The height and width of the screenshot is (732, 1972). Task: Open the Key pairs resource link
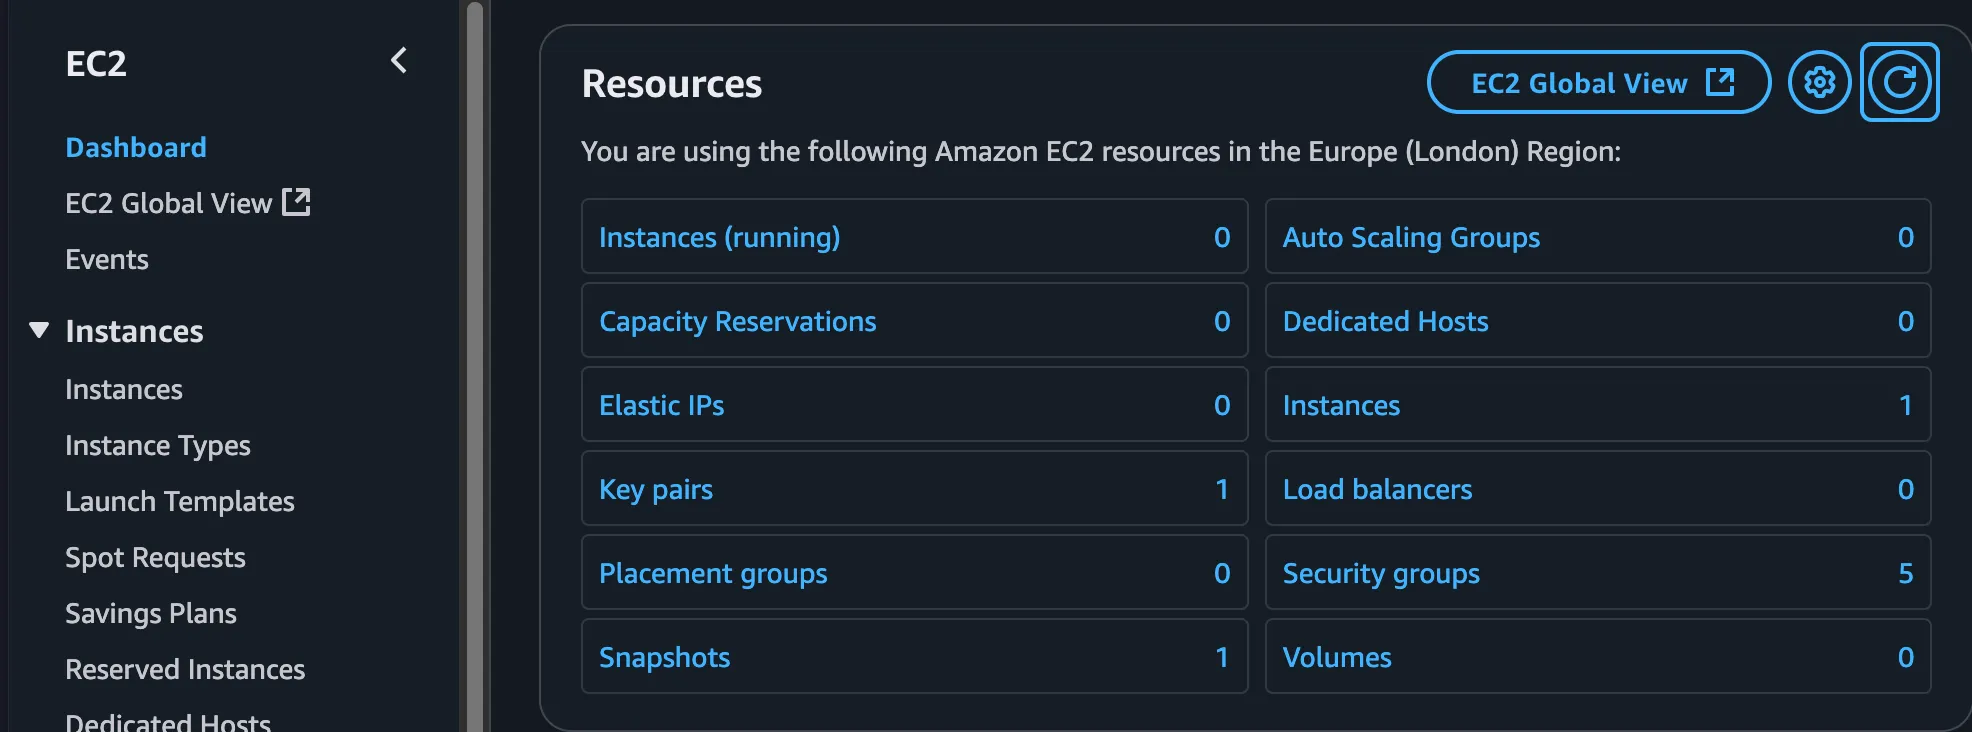click(656, 490)
